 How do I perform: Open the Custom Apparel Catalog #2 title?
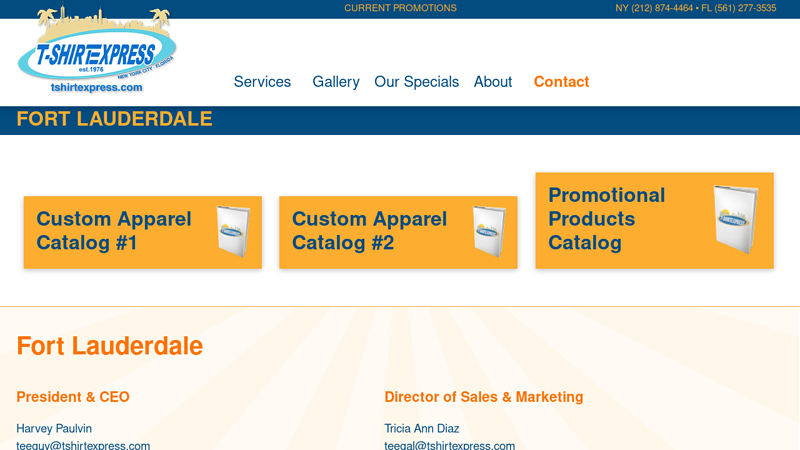[x=369, y=231]
